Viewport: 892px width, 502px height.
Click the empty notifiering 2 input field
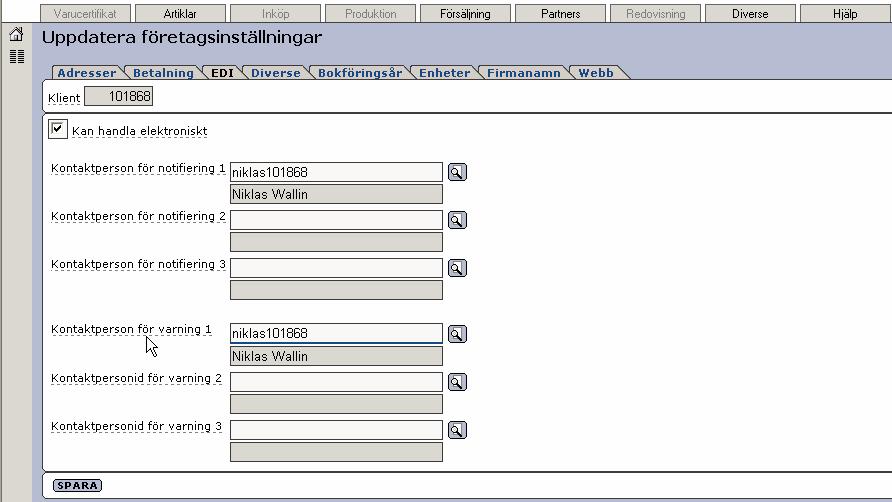click(x=336, y=220)
